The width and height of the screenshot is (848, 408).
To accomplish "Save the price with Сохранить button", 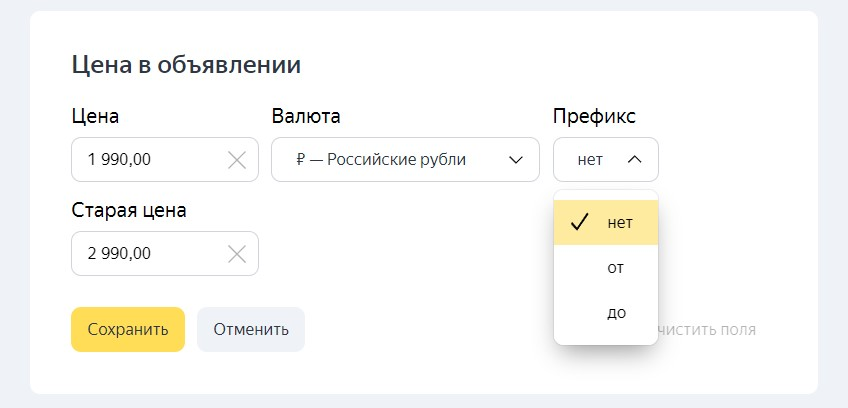I will (x=128, y=330).
